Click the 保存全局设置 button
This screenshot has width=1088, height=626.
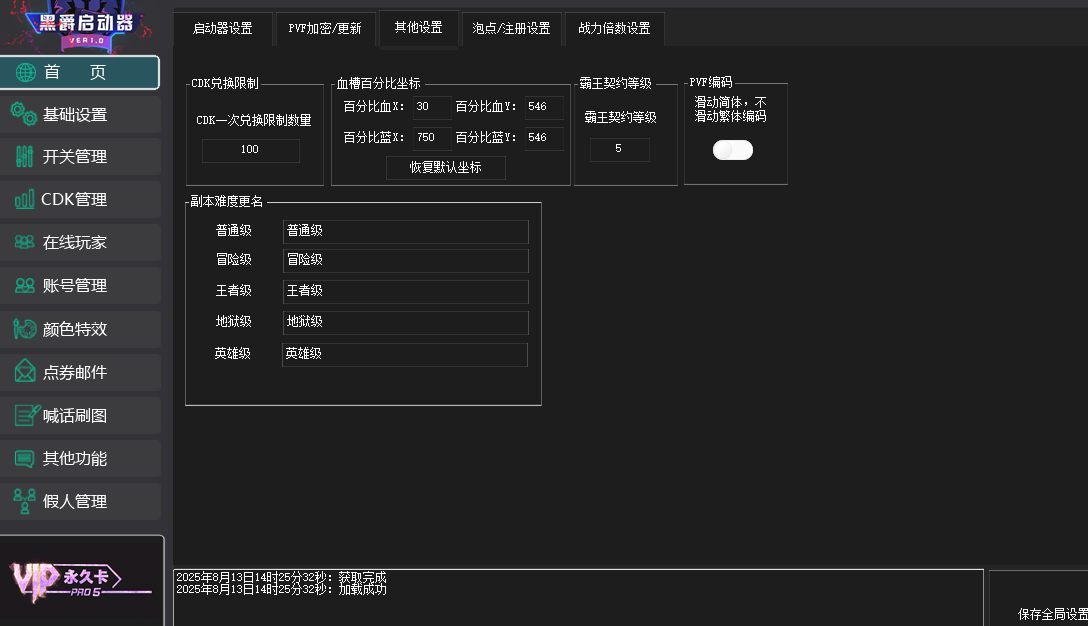tap(1051, 613)
